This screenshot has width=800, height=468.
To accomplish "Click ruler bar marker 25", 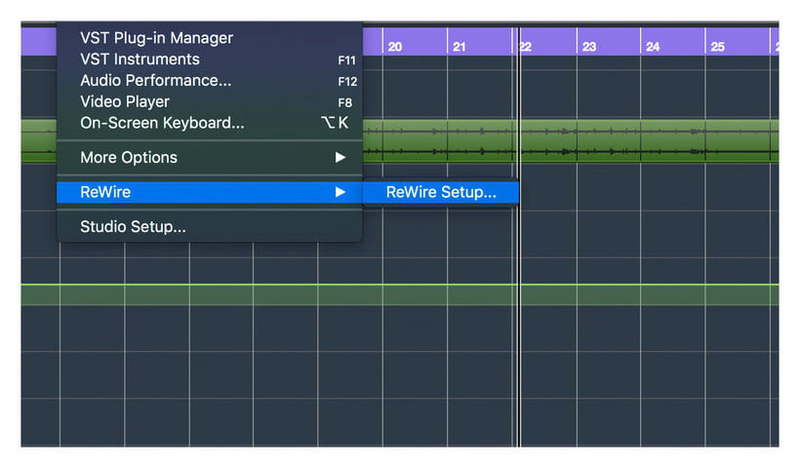I will click(x=717, y=47).
